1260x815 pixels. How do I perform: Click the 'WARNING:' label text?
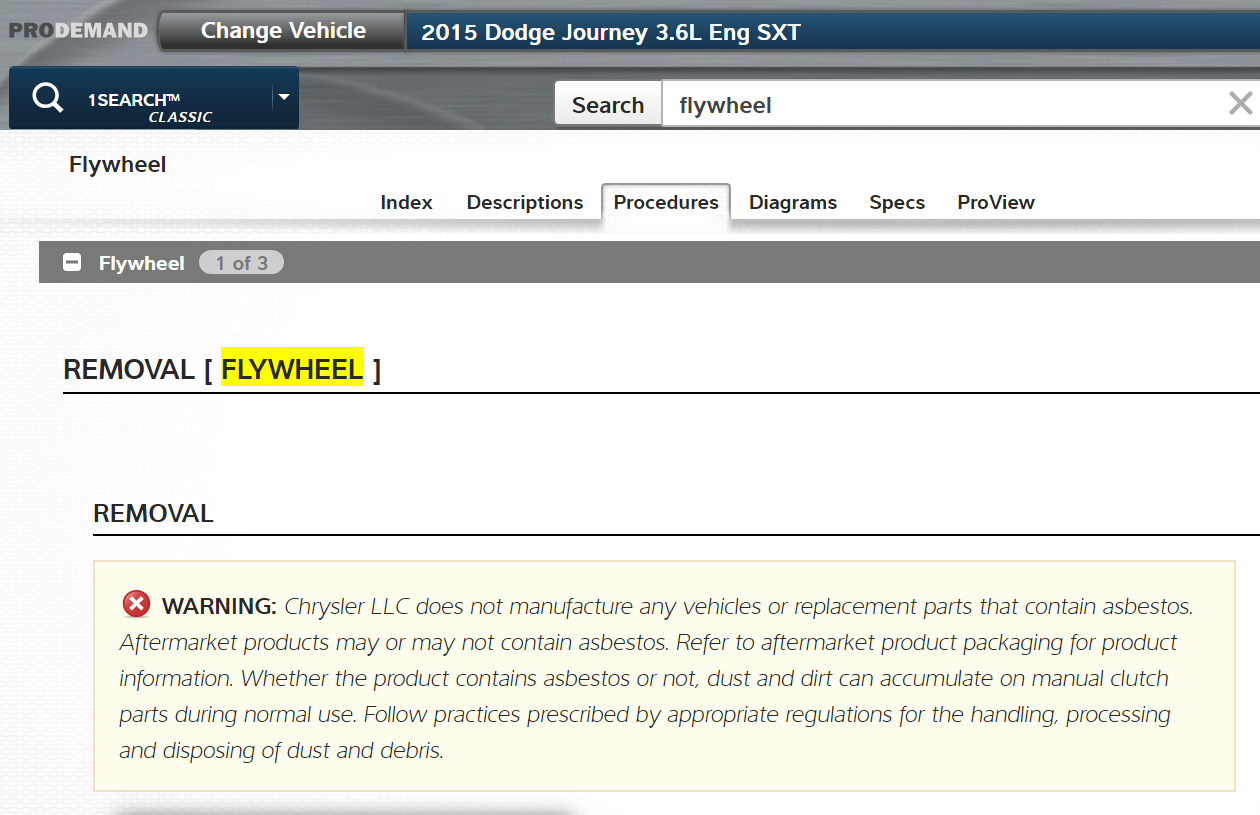pos(219,606)
